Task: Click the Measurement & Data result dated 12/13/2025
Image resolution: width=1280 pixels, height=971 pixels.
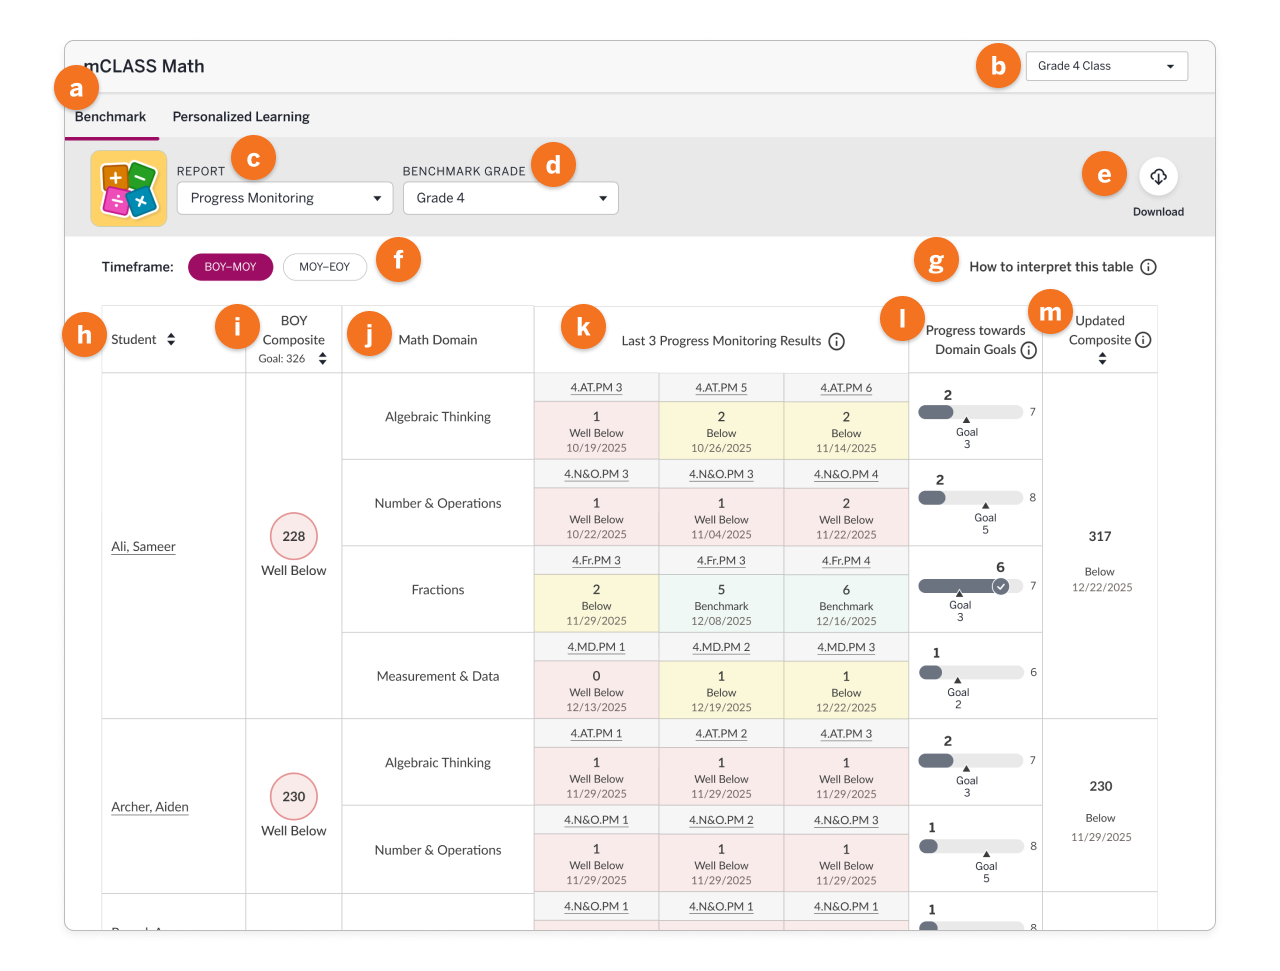Action: pyautogui.click(x=597, y=691)
